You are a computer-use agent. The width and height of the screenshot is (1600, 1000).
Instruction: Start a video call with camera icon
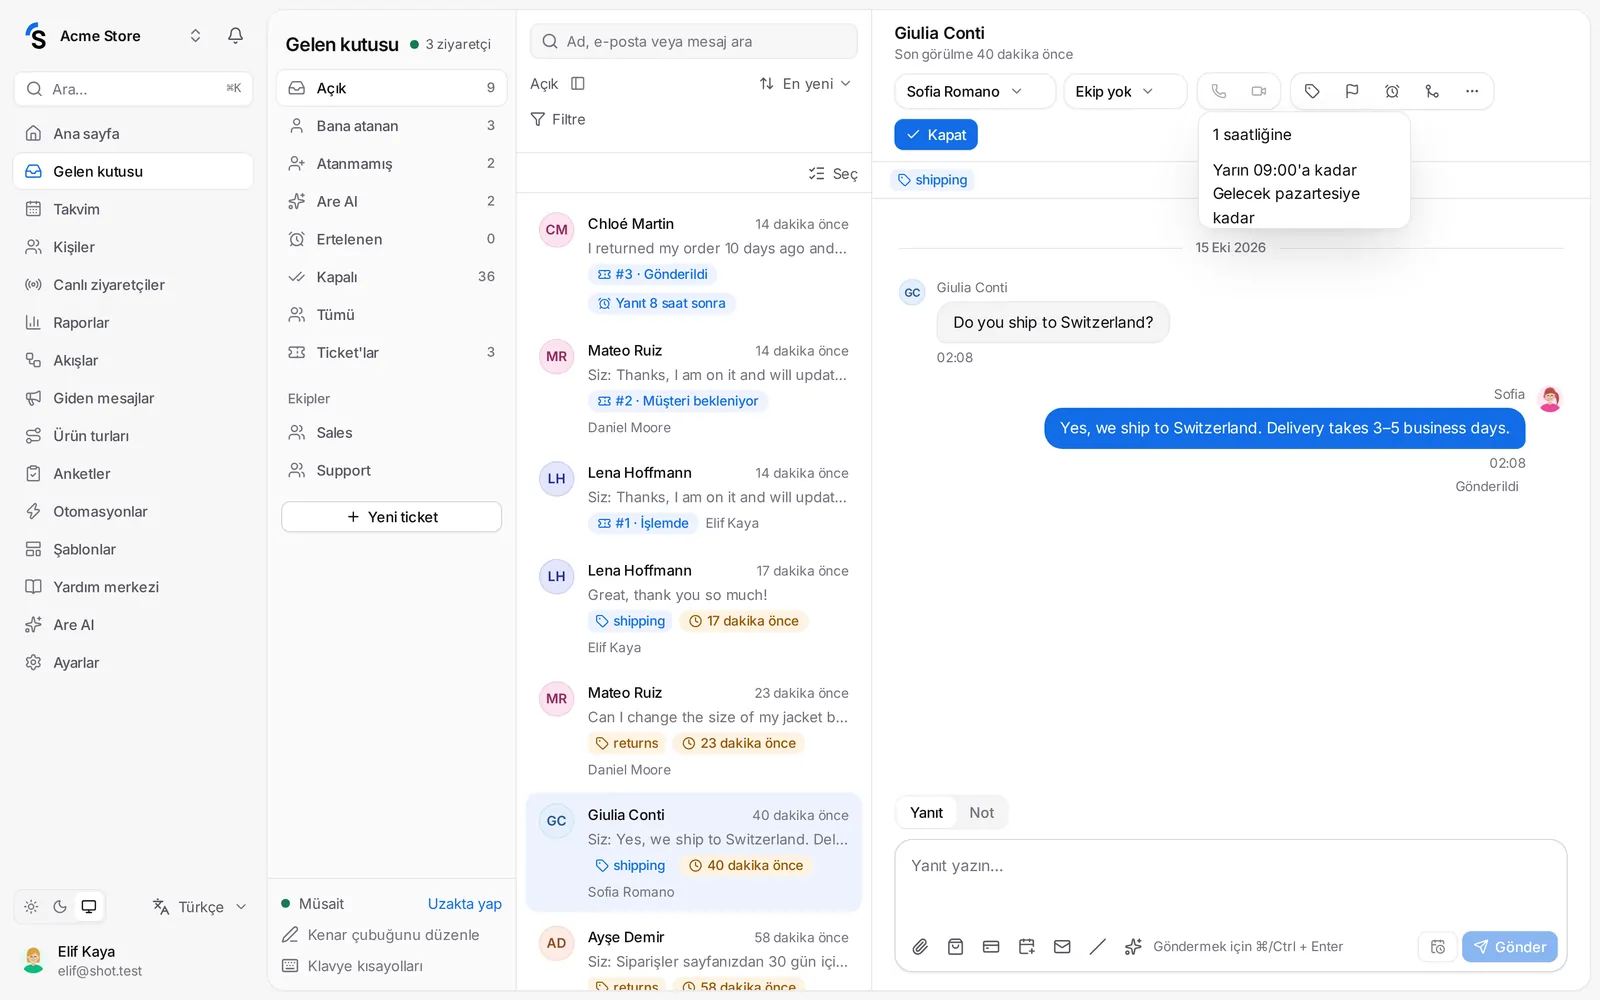[1259, 91]
